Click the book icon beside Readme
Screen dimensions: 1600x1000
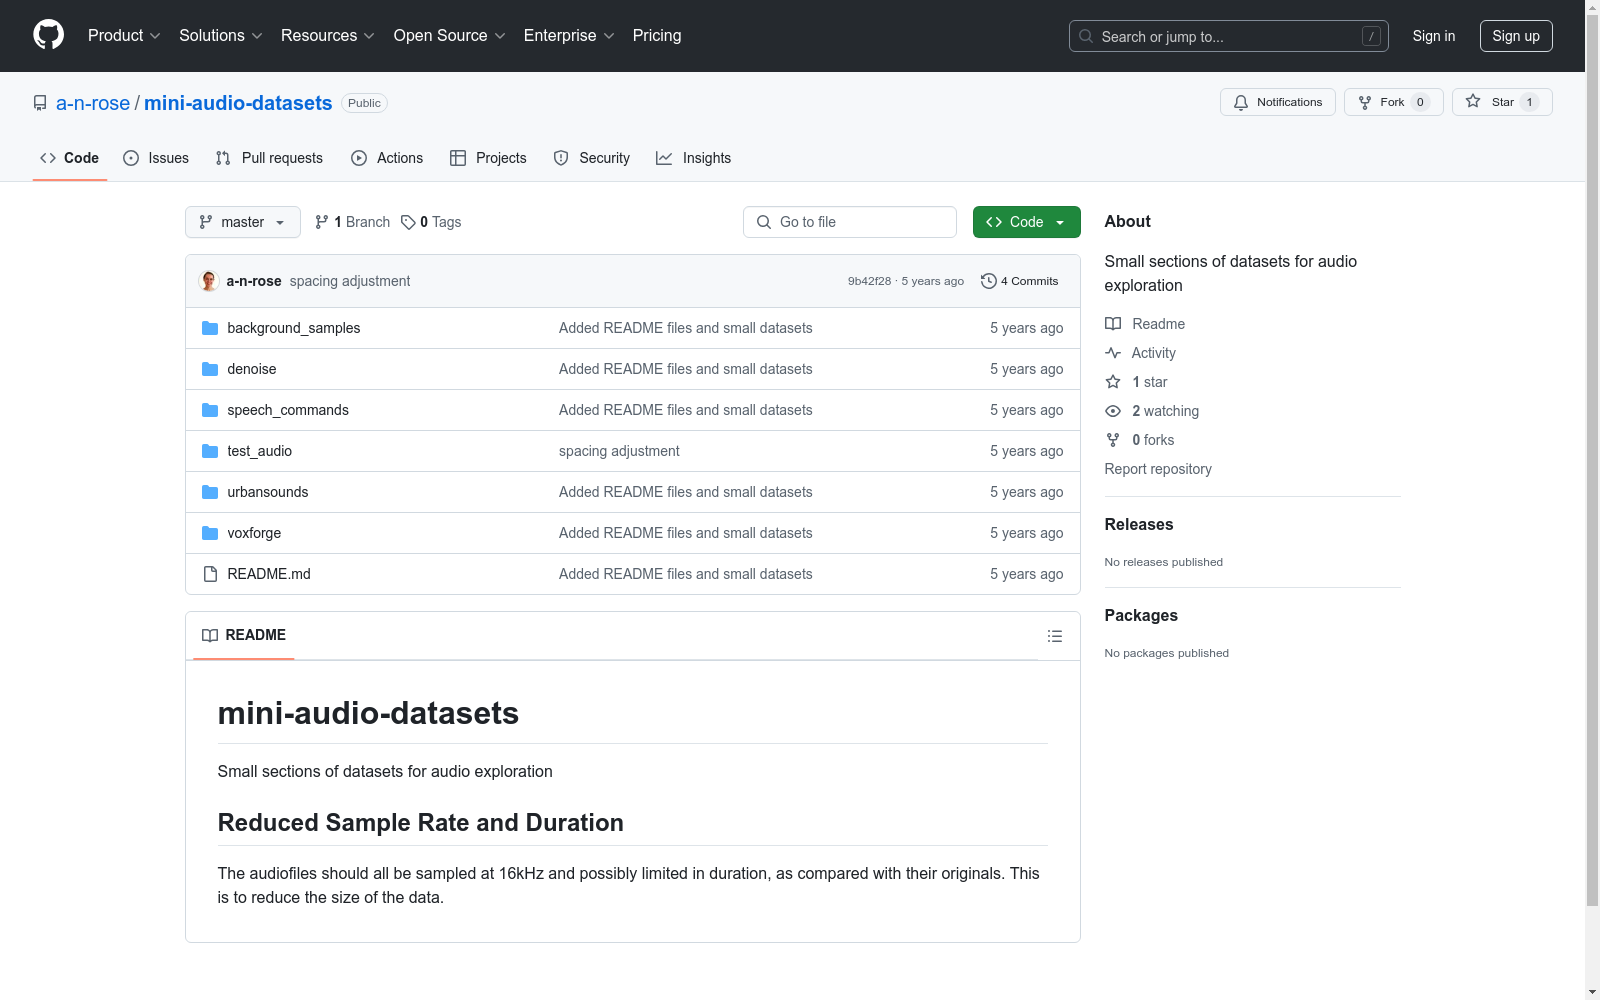[x=1113, y=324]
